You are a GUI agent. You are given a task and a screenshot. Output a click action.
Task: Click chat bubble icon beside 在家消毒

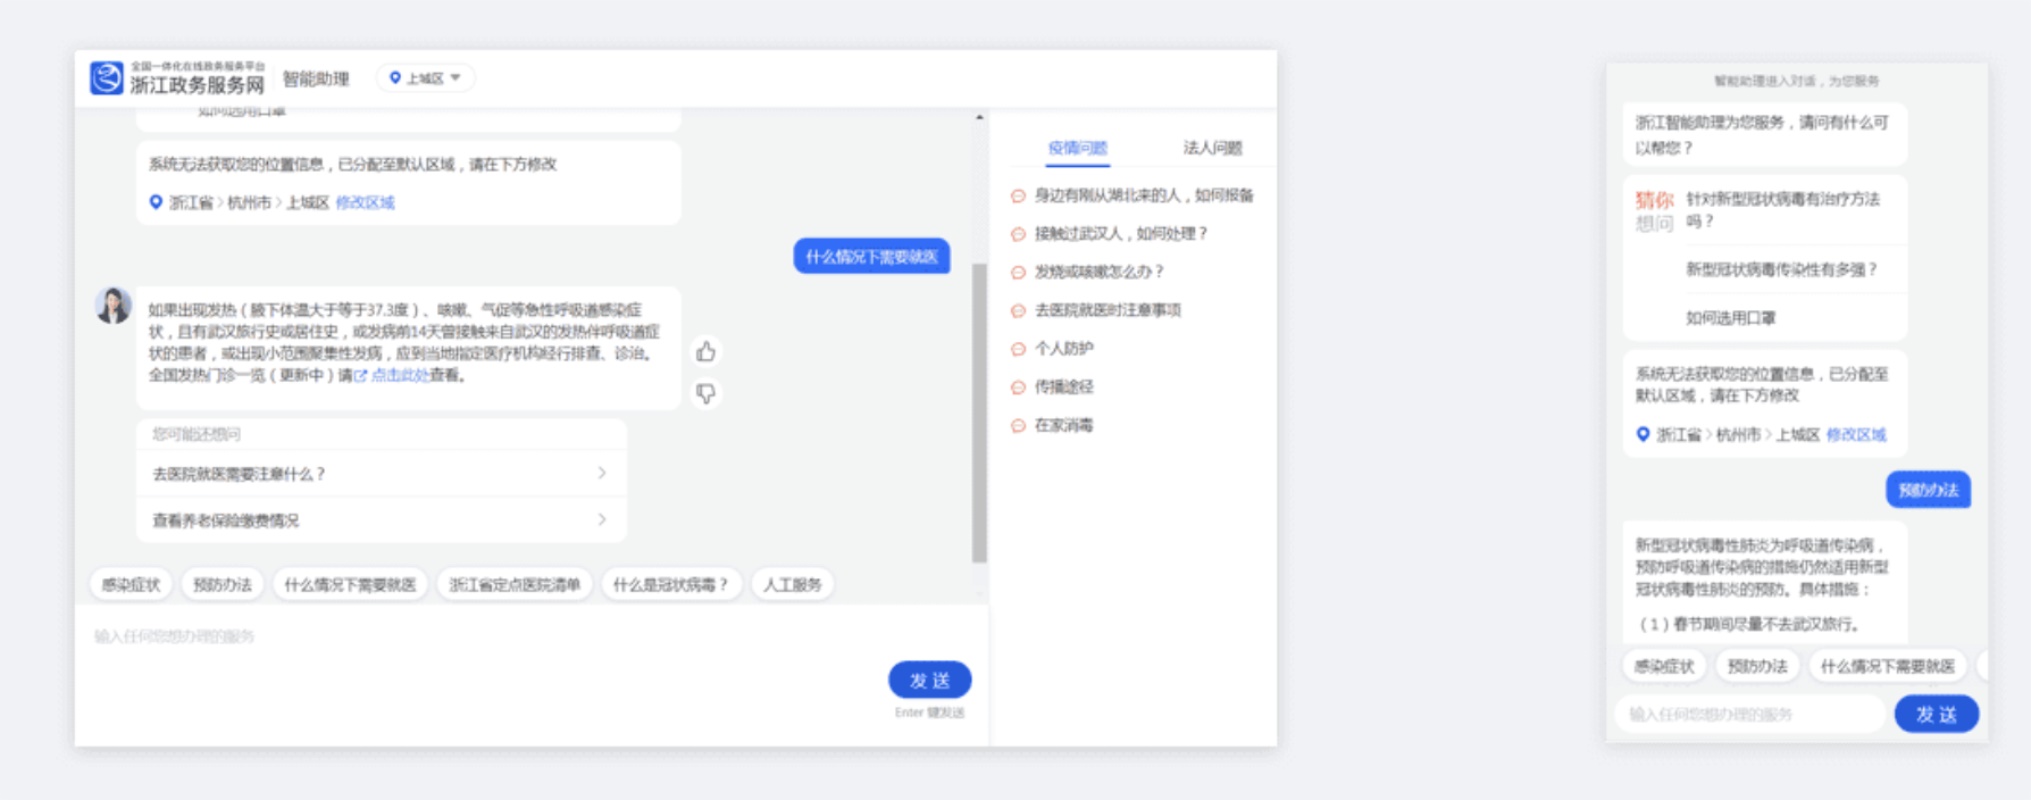(x=1018, y=426)
